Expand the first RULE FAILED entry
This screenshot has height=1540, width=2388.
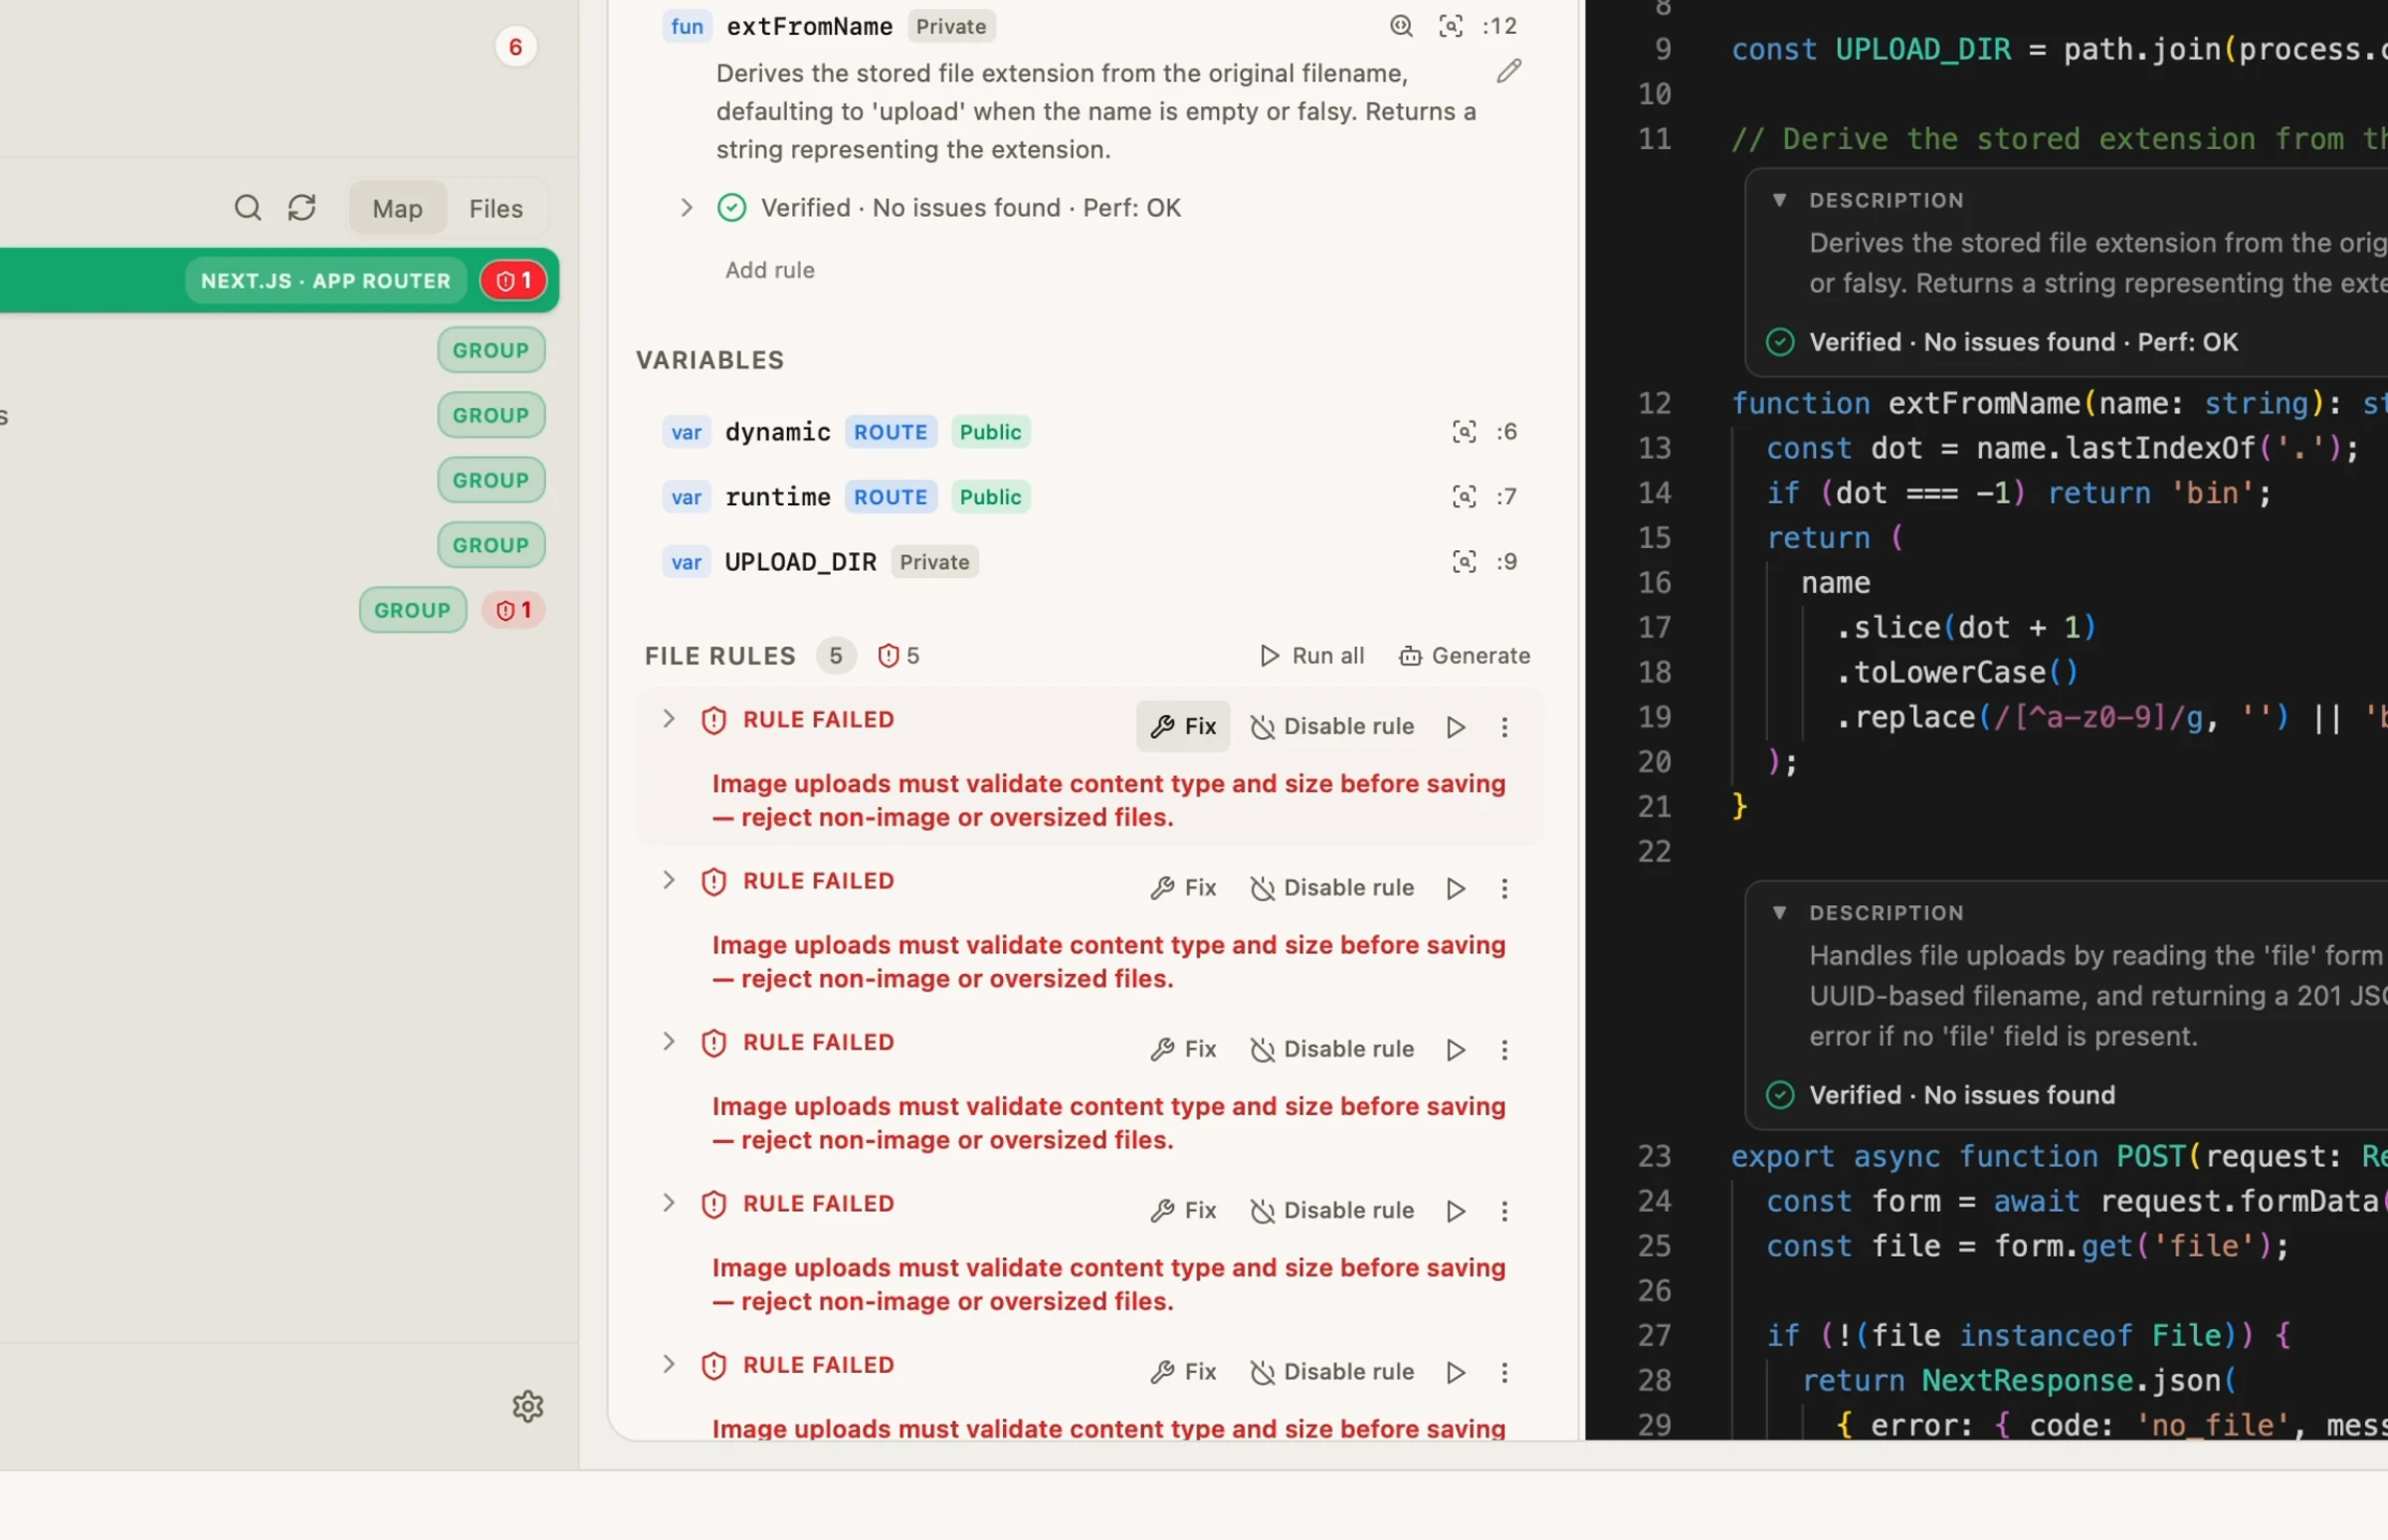(x=668, y=719)
